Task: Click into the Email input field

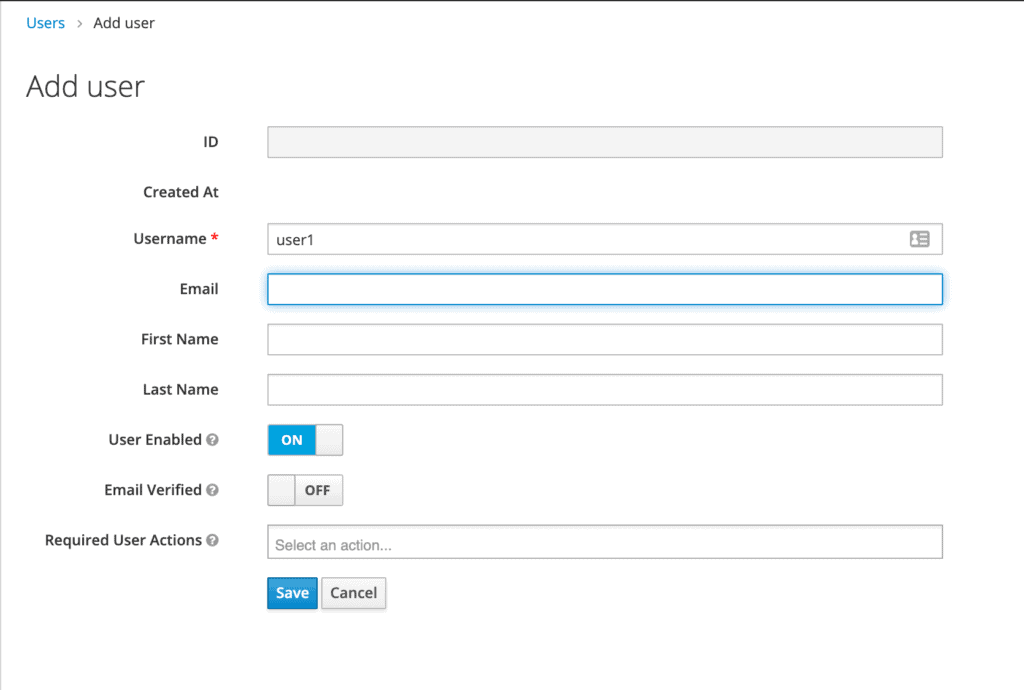Action: [x=605, y=289]
